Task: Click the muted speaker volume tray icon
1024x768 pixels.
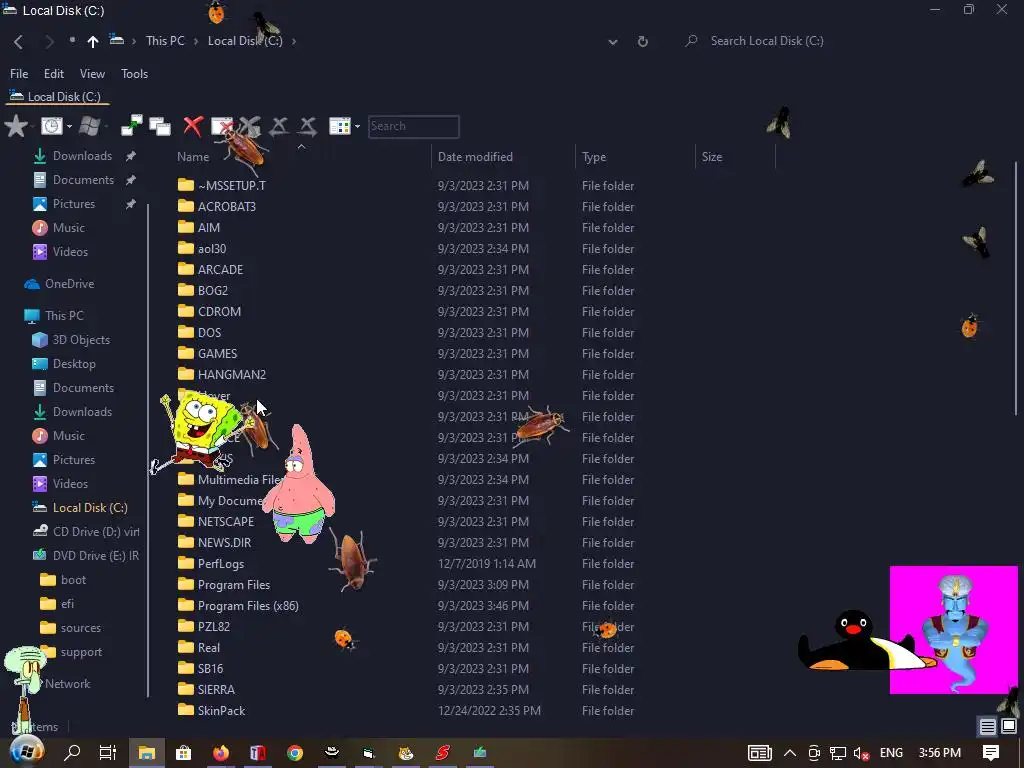Action: click(x=861, y=753)
